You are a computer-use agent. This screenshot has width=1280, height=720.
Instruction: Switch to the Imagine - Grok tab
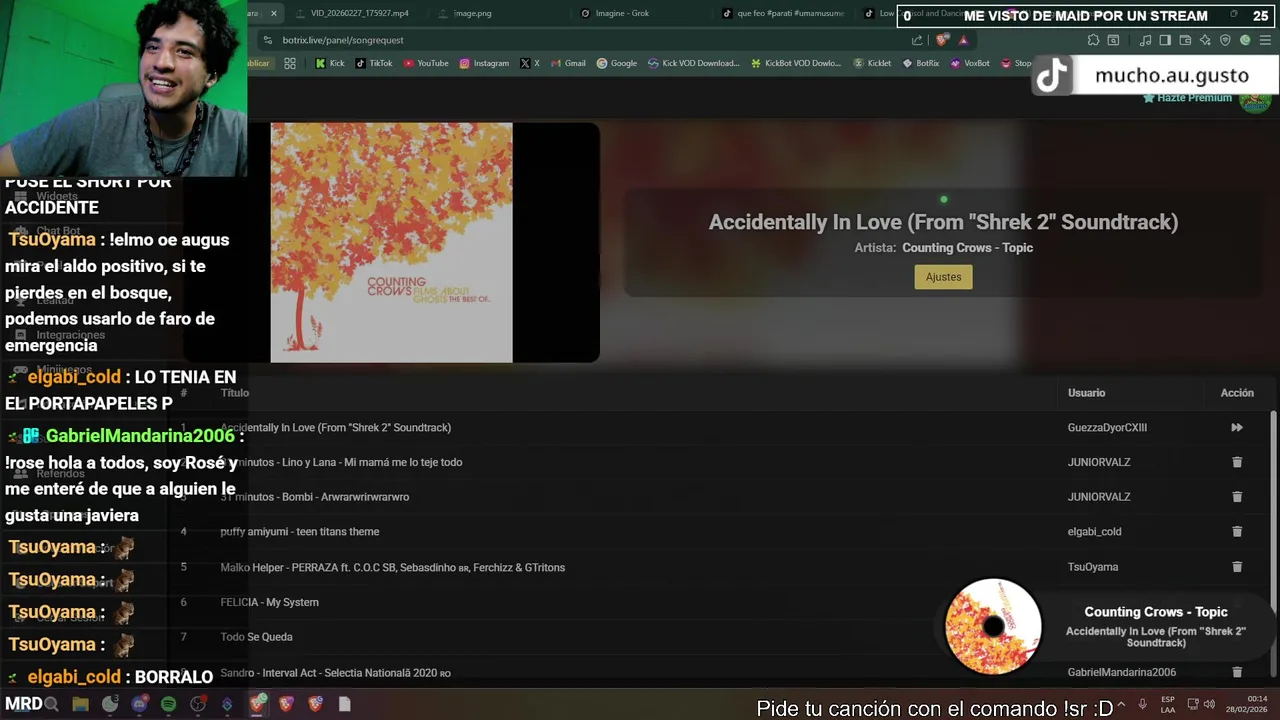tap(624, 13)
